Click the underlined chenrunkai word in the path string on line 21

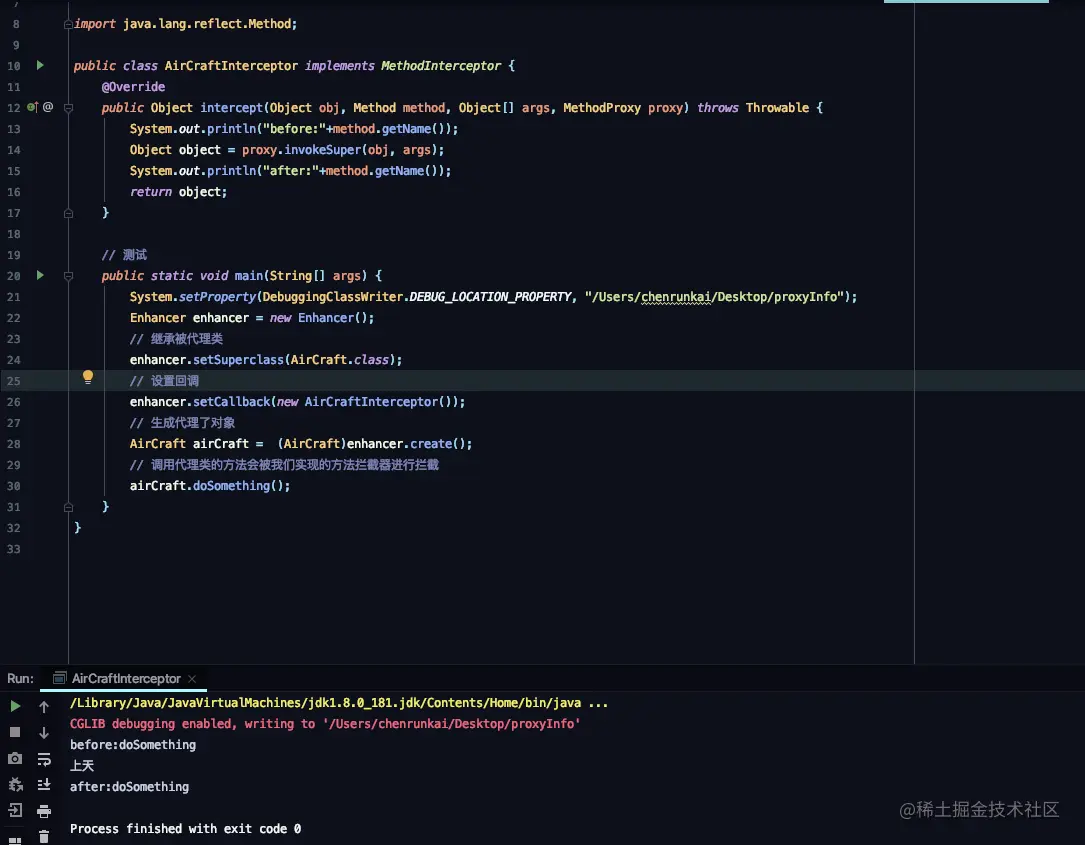click(675, 297)
